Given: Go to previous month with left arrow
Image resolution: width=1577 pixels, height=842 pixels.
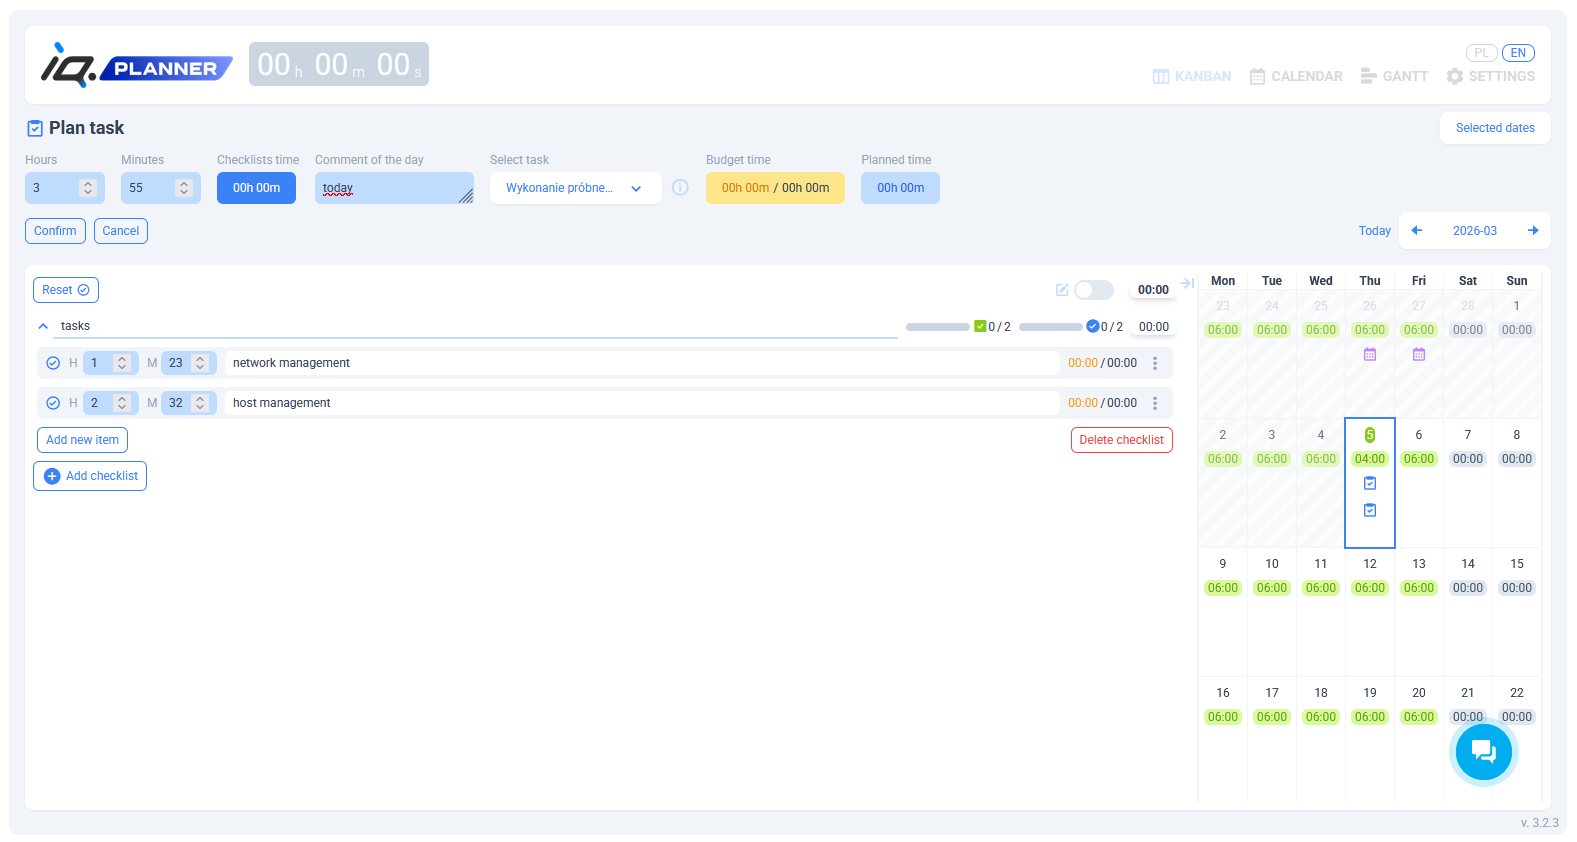Looking at the screenshot, I should pos(1416,231).
